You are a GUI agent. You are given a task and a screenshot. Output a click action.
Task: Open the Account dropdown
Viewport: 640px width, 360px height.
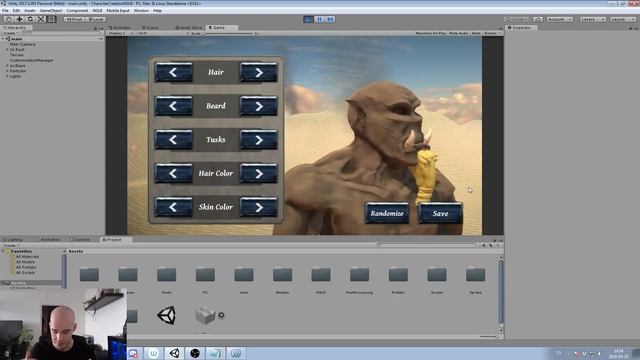click(x=560, y=19)
